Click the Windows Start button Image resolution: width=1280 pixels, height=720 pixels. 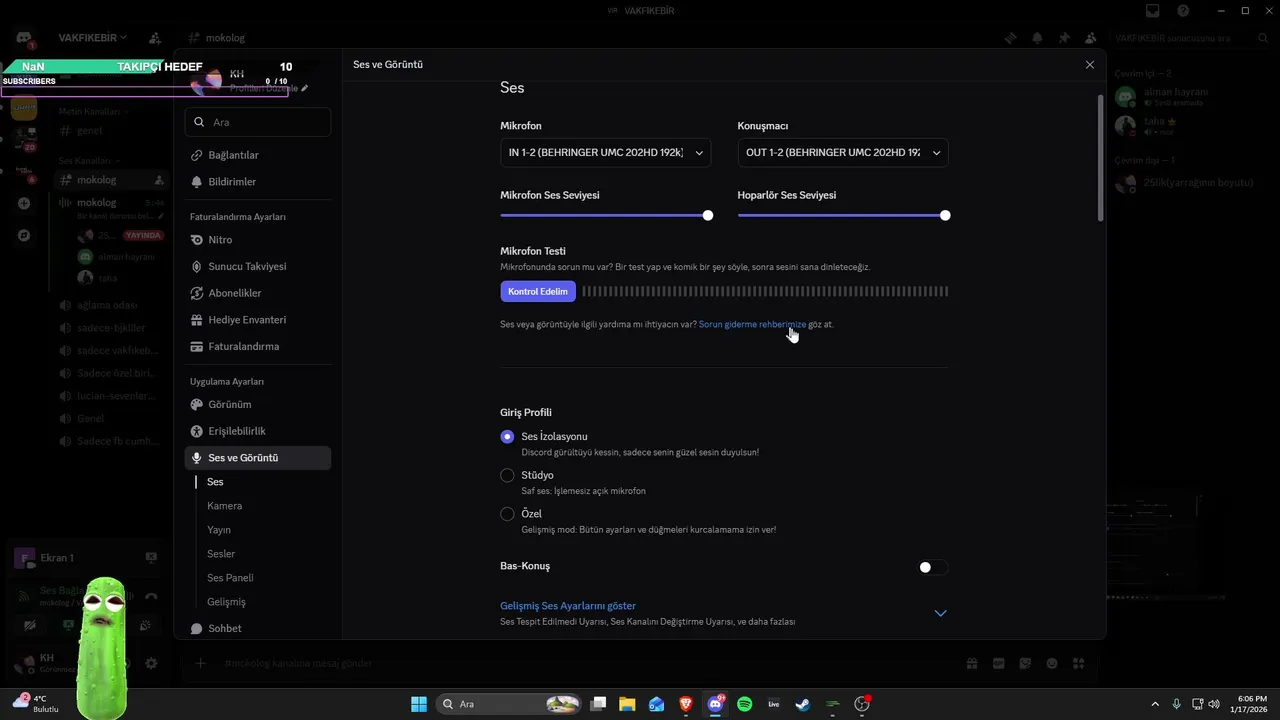(x=419, y=704)
